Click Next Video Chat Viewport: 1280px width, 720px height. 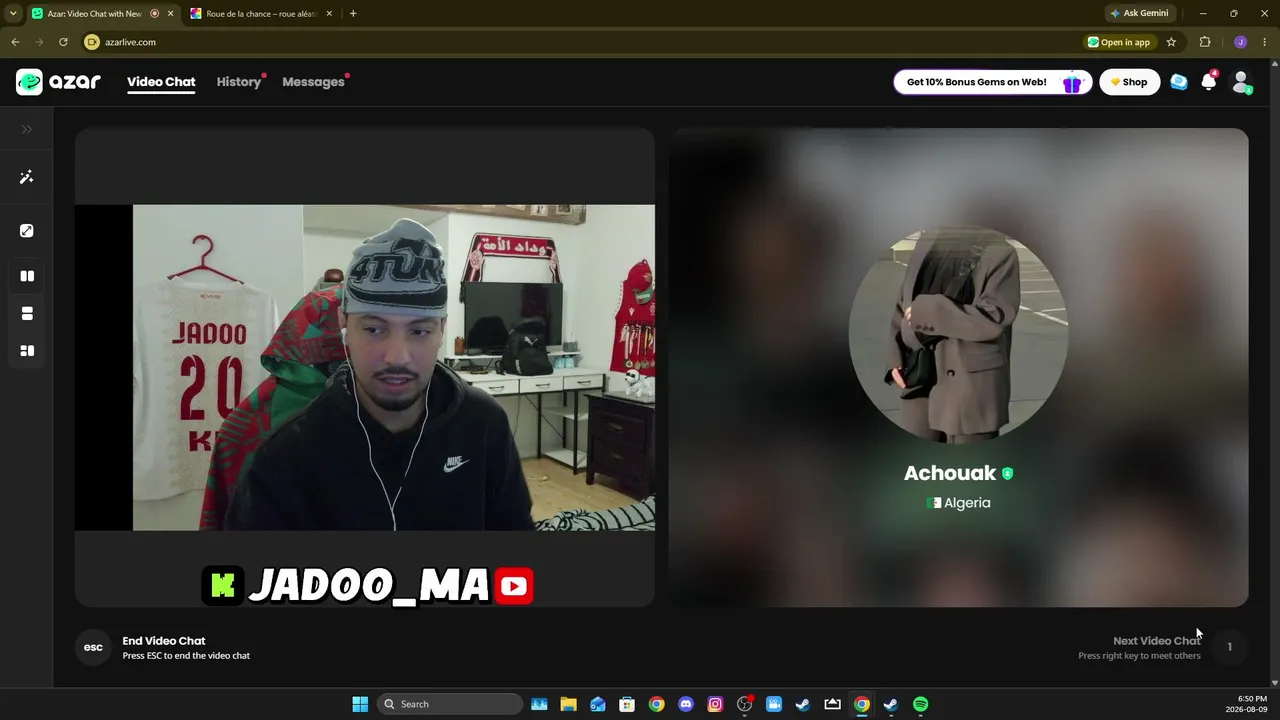tap(1157, 641)
